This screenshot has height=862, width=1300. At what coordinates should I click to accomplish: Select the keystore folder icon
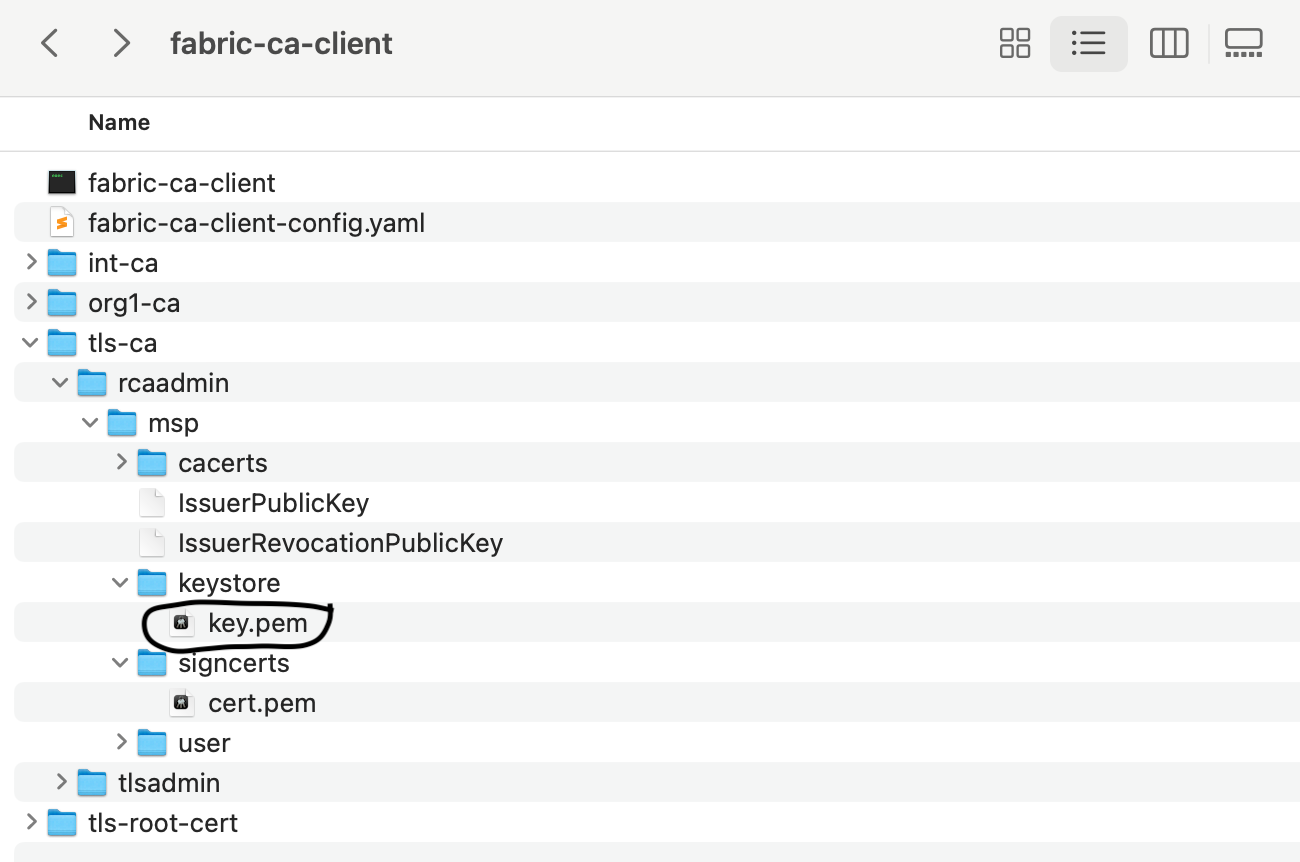(152, 583)
